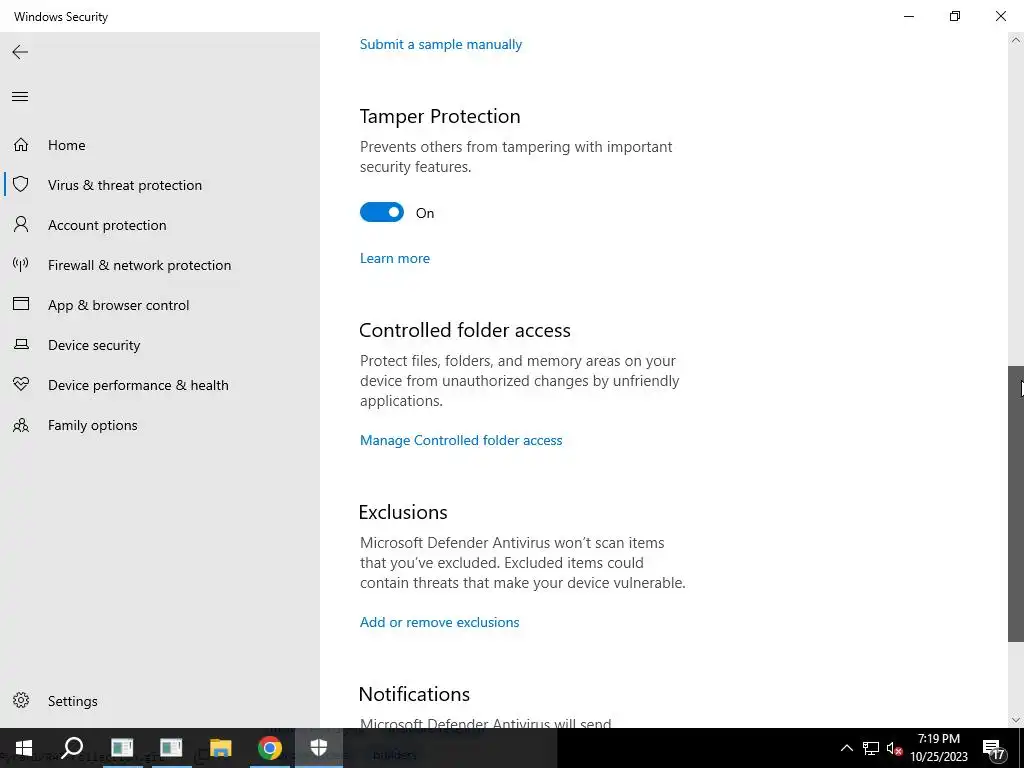Viewport: 1024px width, 768px height.
Task: Click the vertical scrollbar thumb
Action: click(1016, 503)
